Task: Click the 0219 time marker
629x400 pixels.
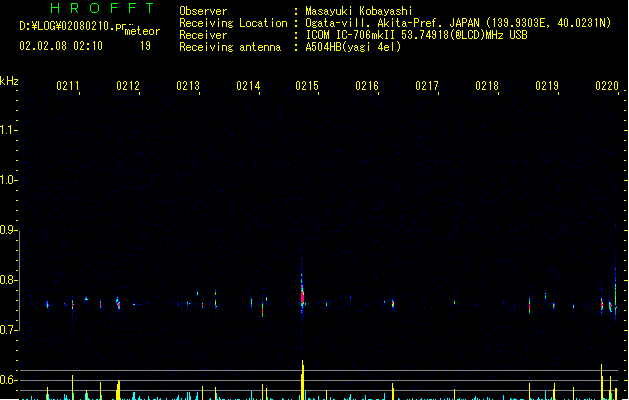Action: [547, 86]
